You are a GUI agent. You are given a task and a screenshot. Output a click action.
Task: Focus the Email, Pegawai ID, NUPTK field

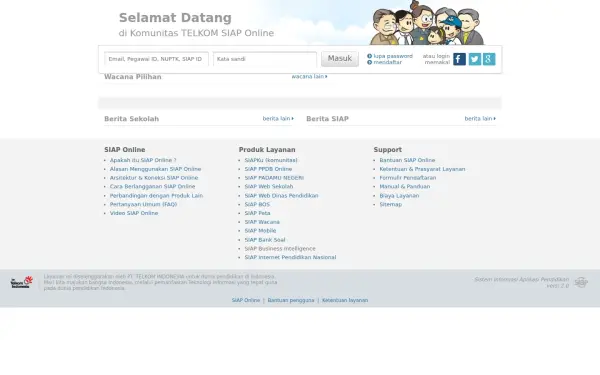(x=157, y=59)
